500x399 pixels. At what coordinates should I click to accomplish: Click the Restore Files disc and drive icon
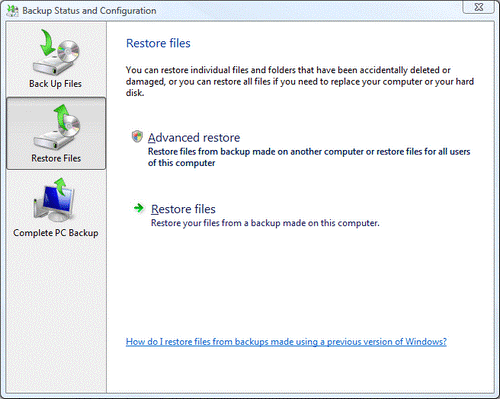(x=57, y=127)
